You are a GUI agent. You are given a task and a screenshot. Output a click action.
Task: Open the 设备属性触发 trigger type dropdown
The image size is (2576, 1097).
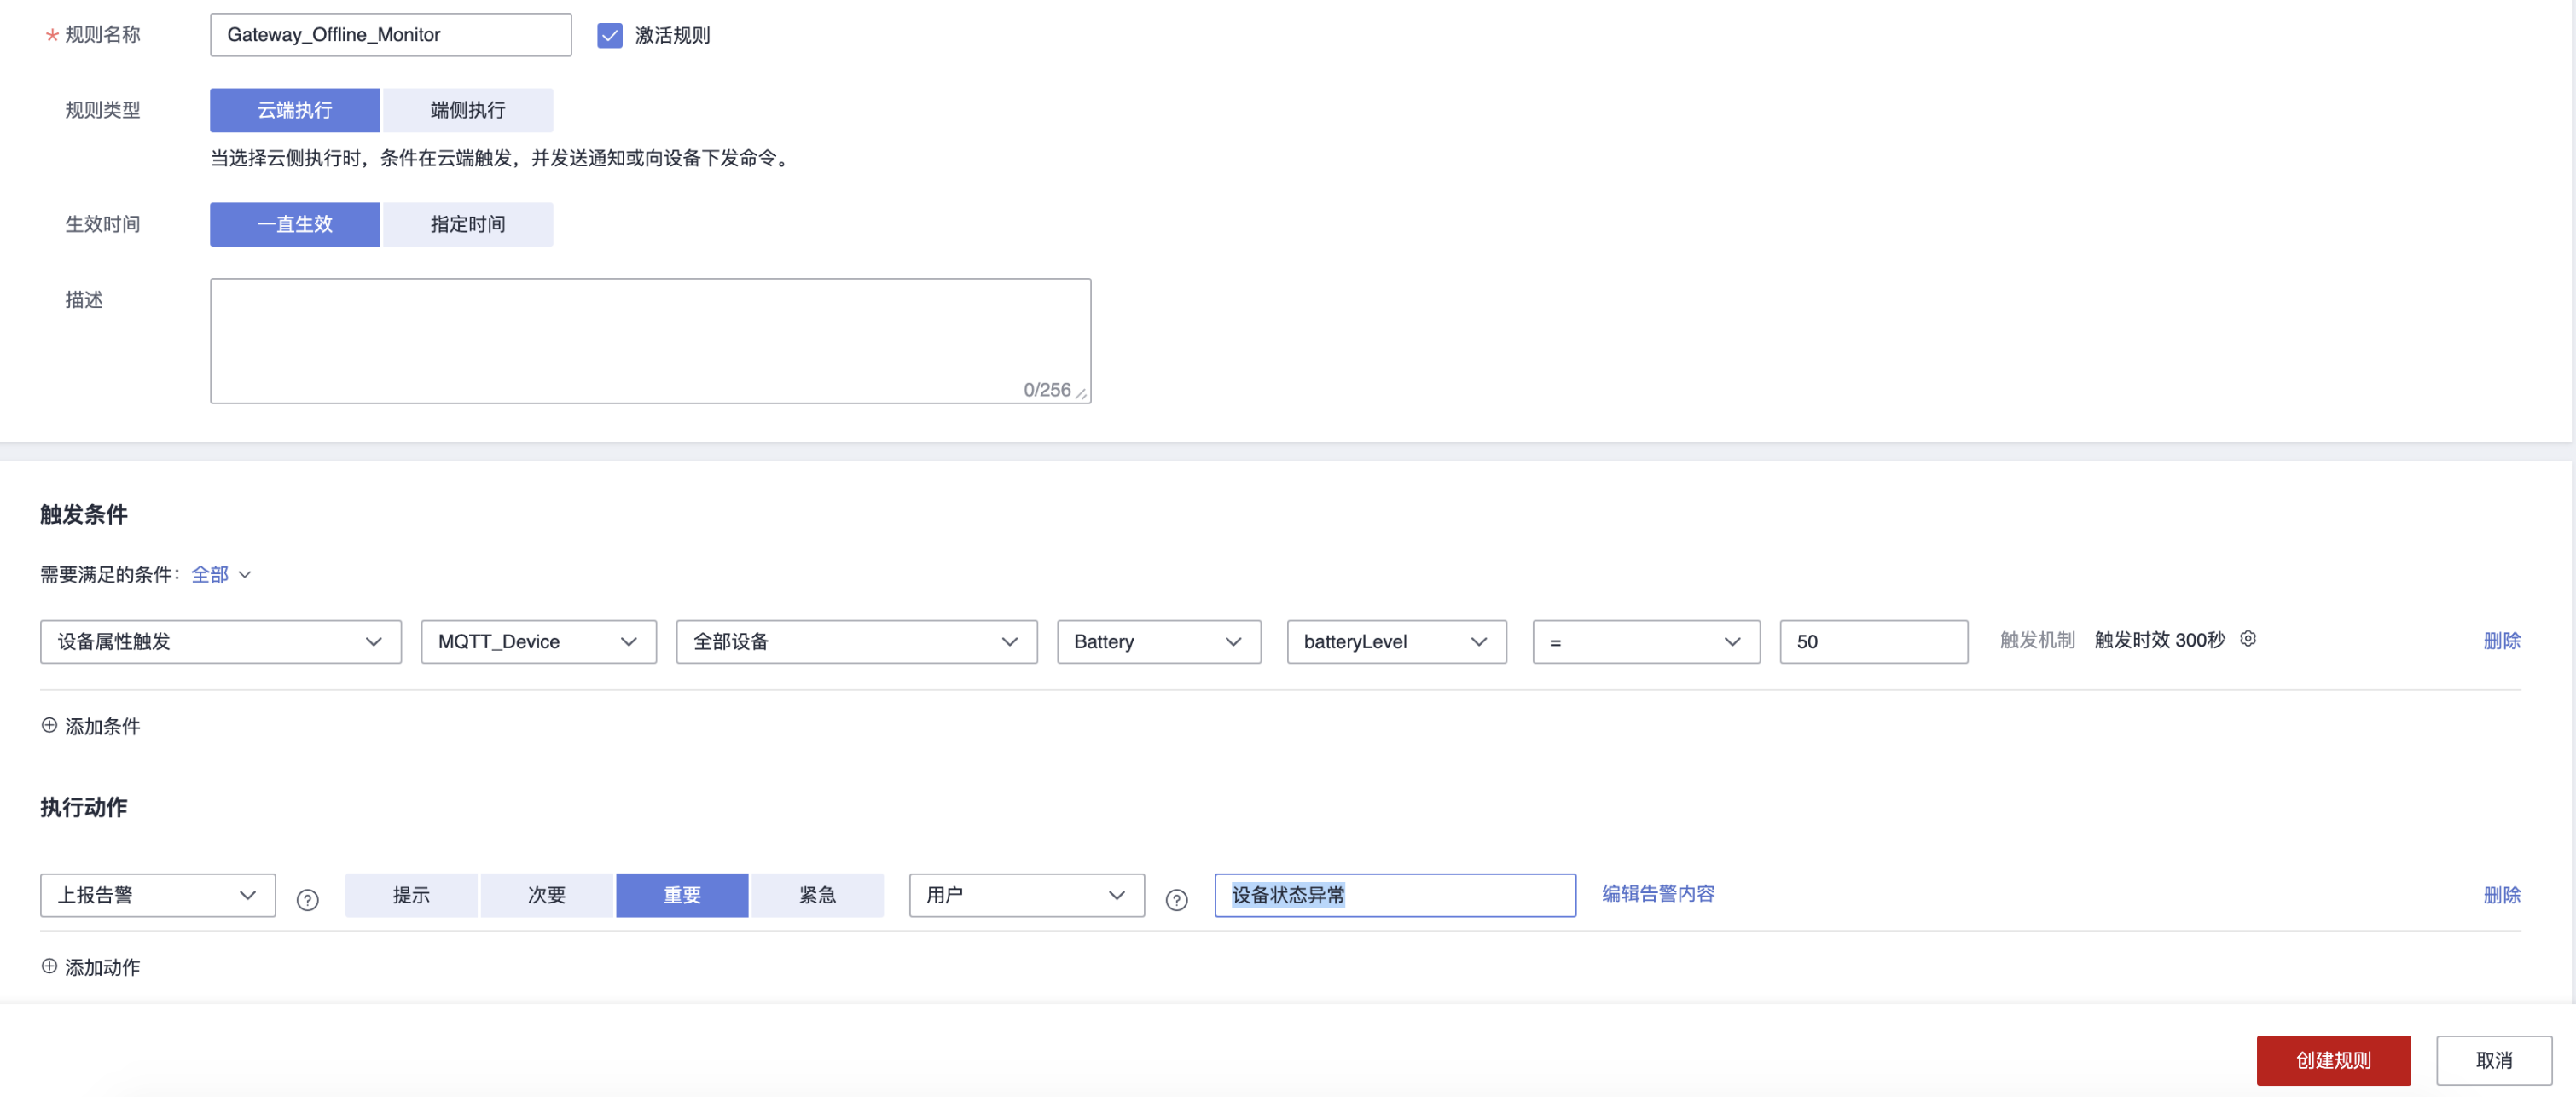pos(220,642)
